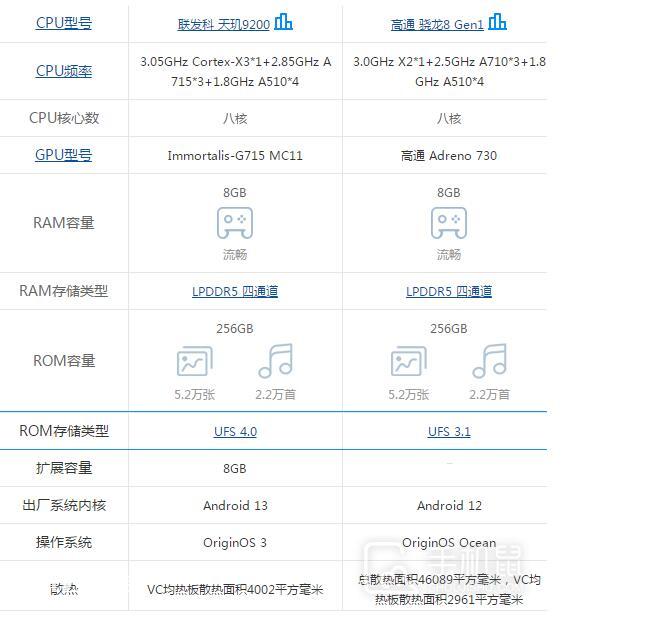Click the photo icon above right 5.2万张

[408, 361]
